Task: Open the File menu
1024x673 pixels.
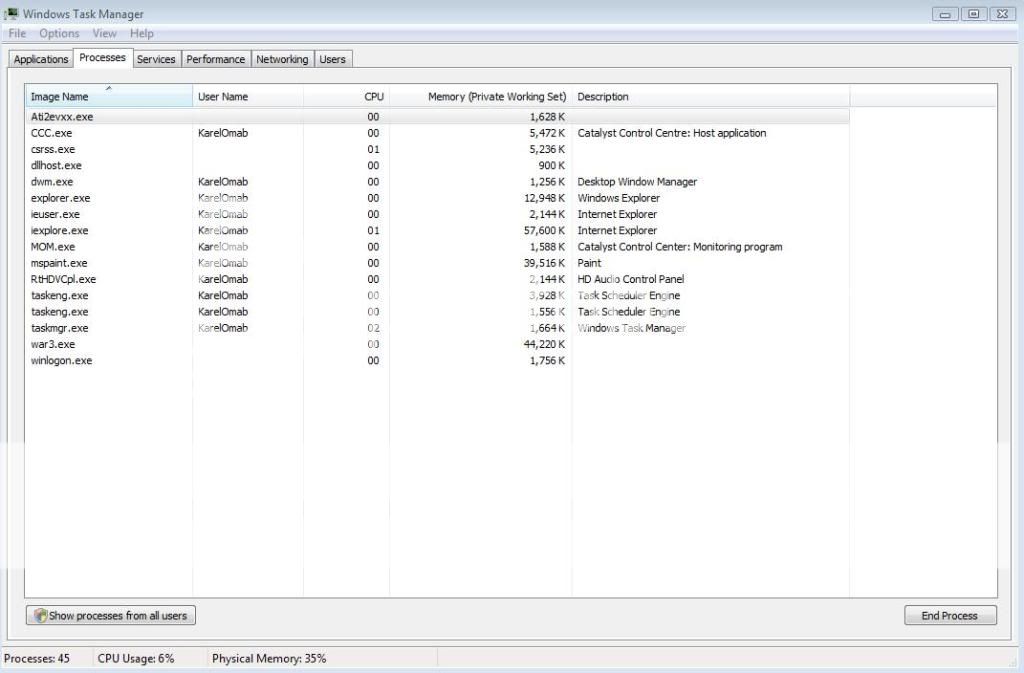Action: click(17, 33)
